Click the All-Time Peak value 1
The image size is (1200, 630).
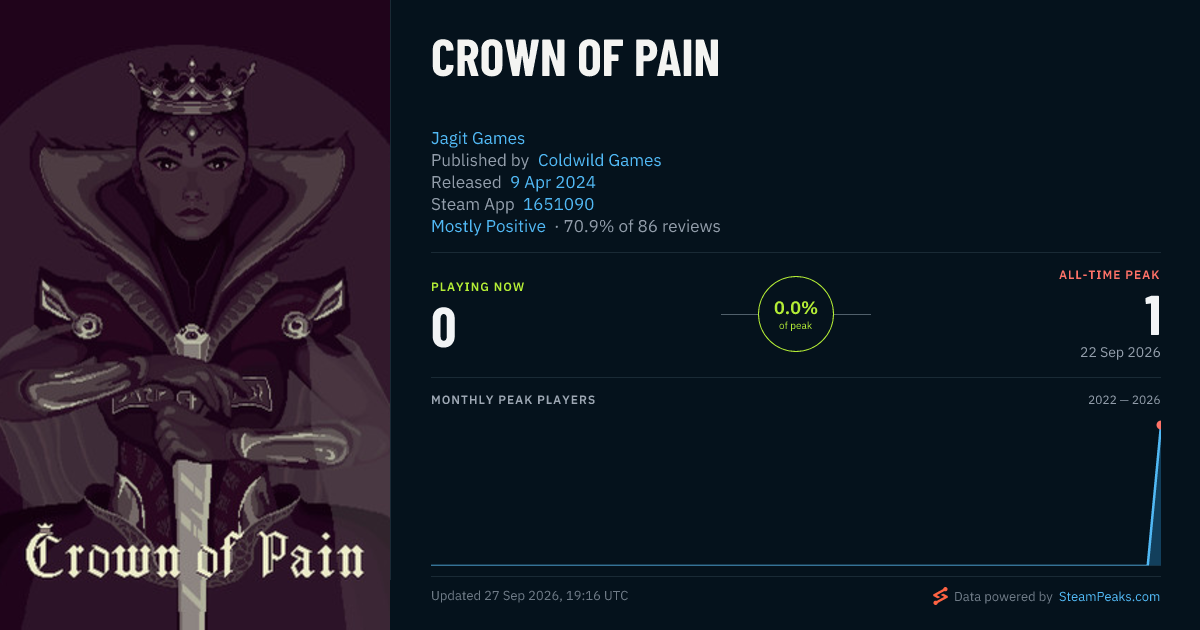coord(1153,315)
